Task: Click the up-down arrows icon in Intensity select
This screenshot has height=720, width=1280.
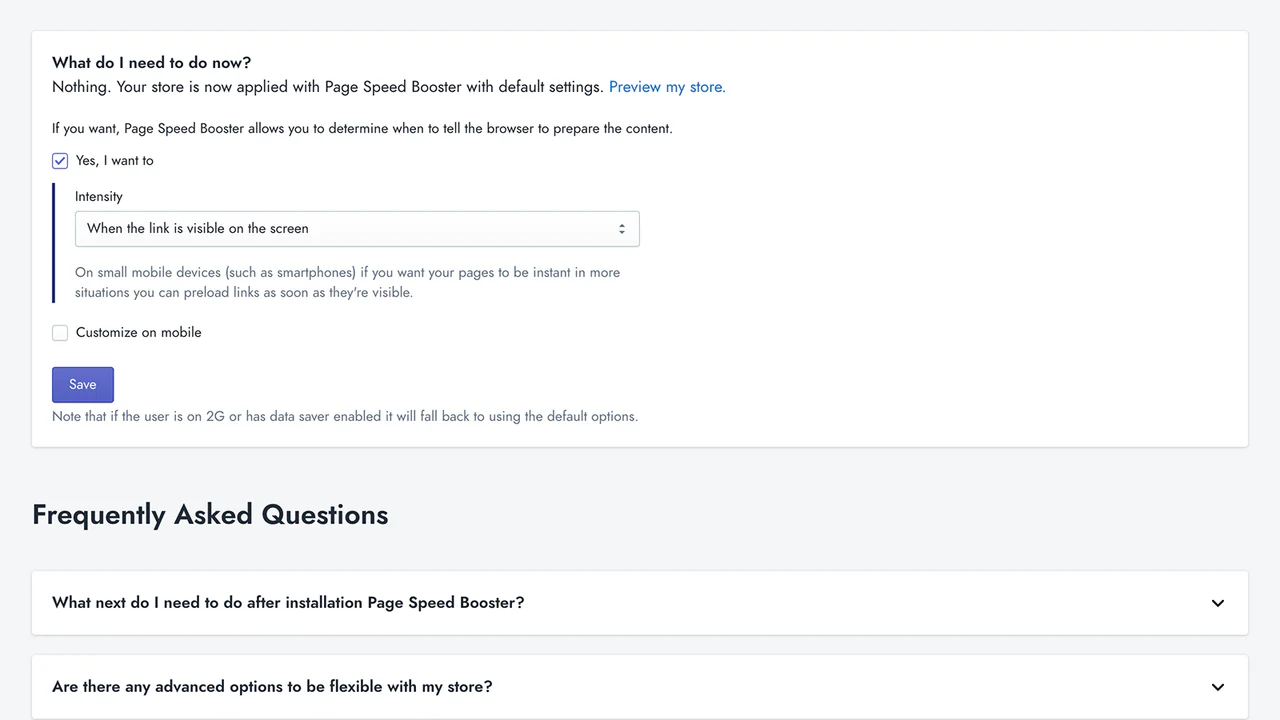Action: (621, 229)
